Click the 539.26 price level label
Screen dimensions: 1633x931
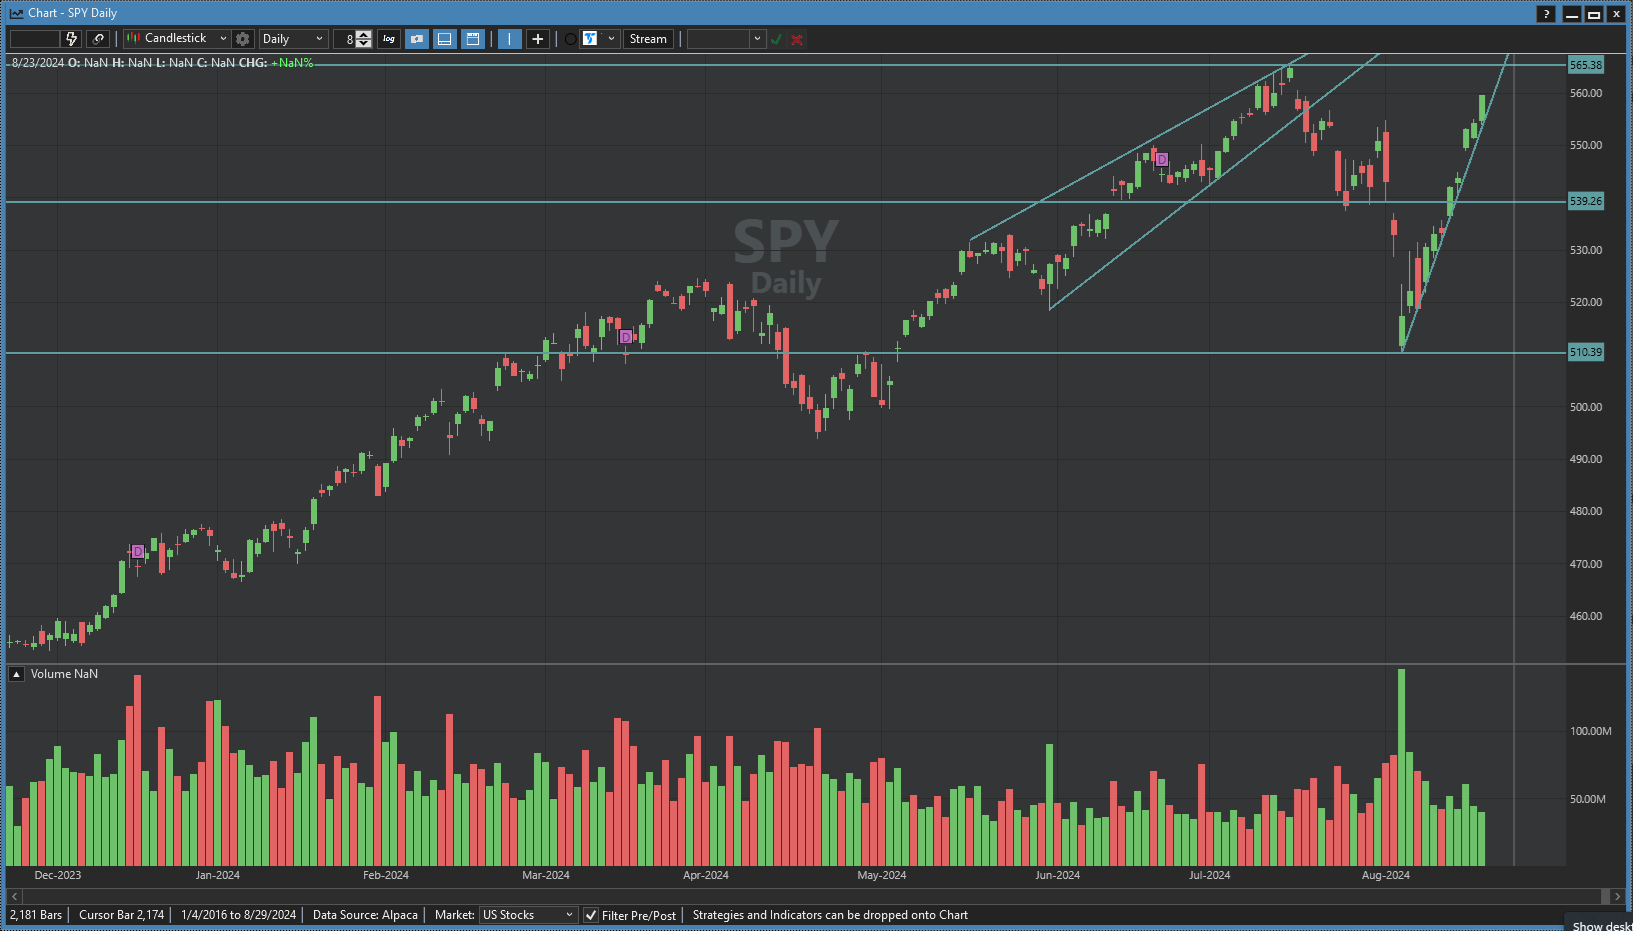click(1586, 201)
